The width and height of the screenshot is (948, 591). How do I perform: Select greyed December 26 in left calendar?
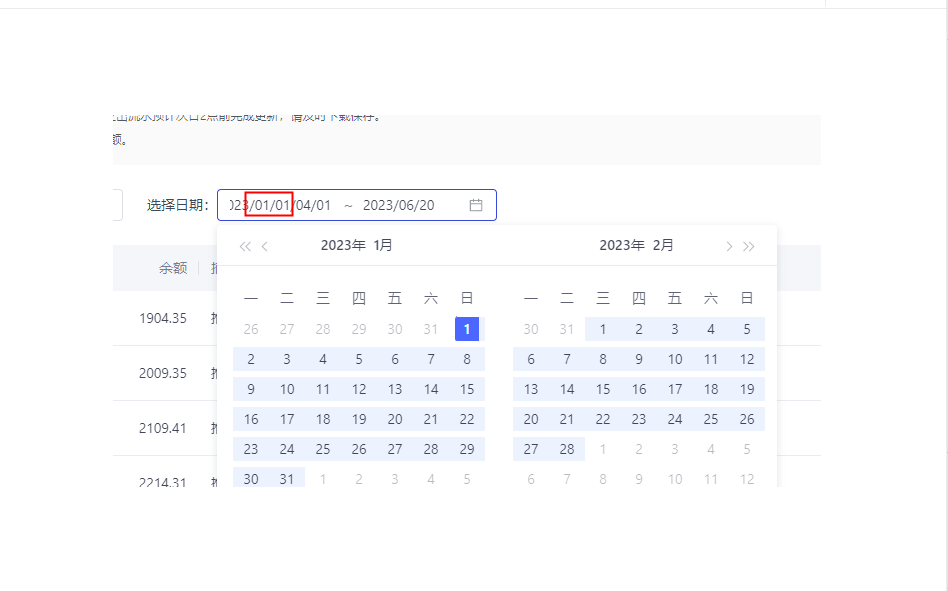point(251,329)
